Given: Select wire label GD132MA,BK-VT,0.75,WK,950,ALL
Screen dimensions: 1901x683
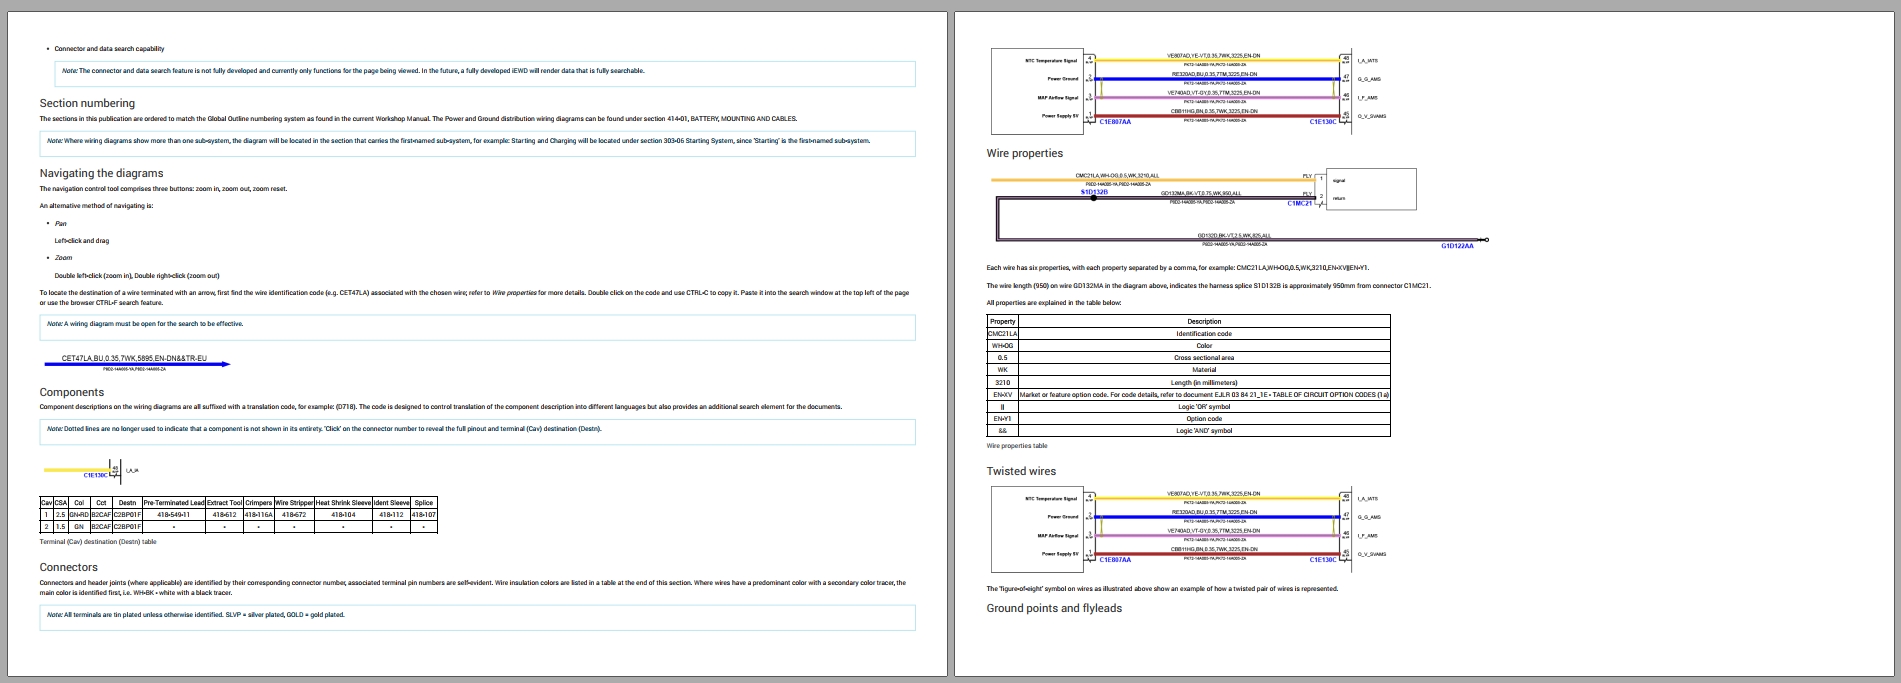Looking at the screenshot, I should click(1201, 193).
